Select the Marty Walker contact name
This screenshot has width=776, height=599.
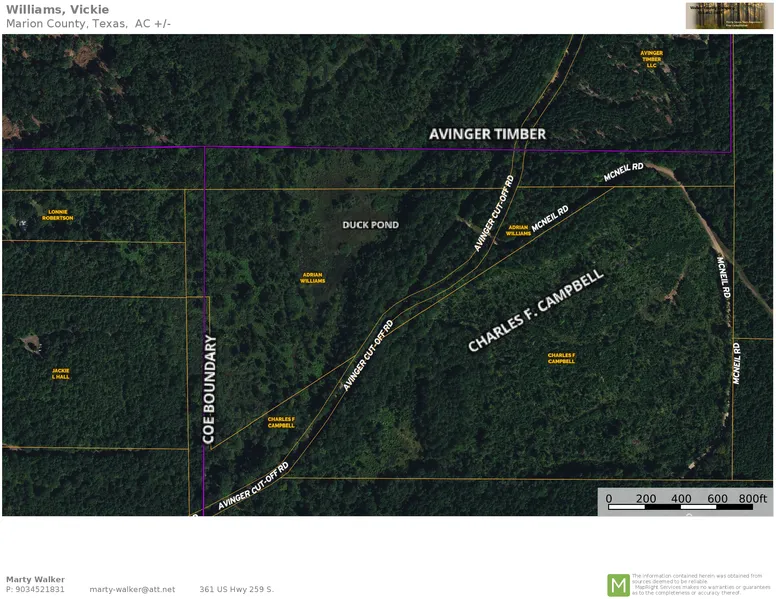(32, 579)
